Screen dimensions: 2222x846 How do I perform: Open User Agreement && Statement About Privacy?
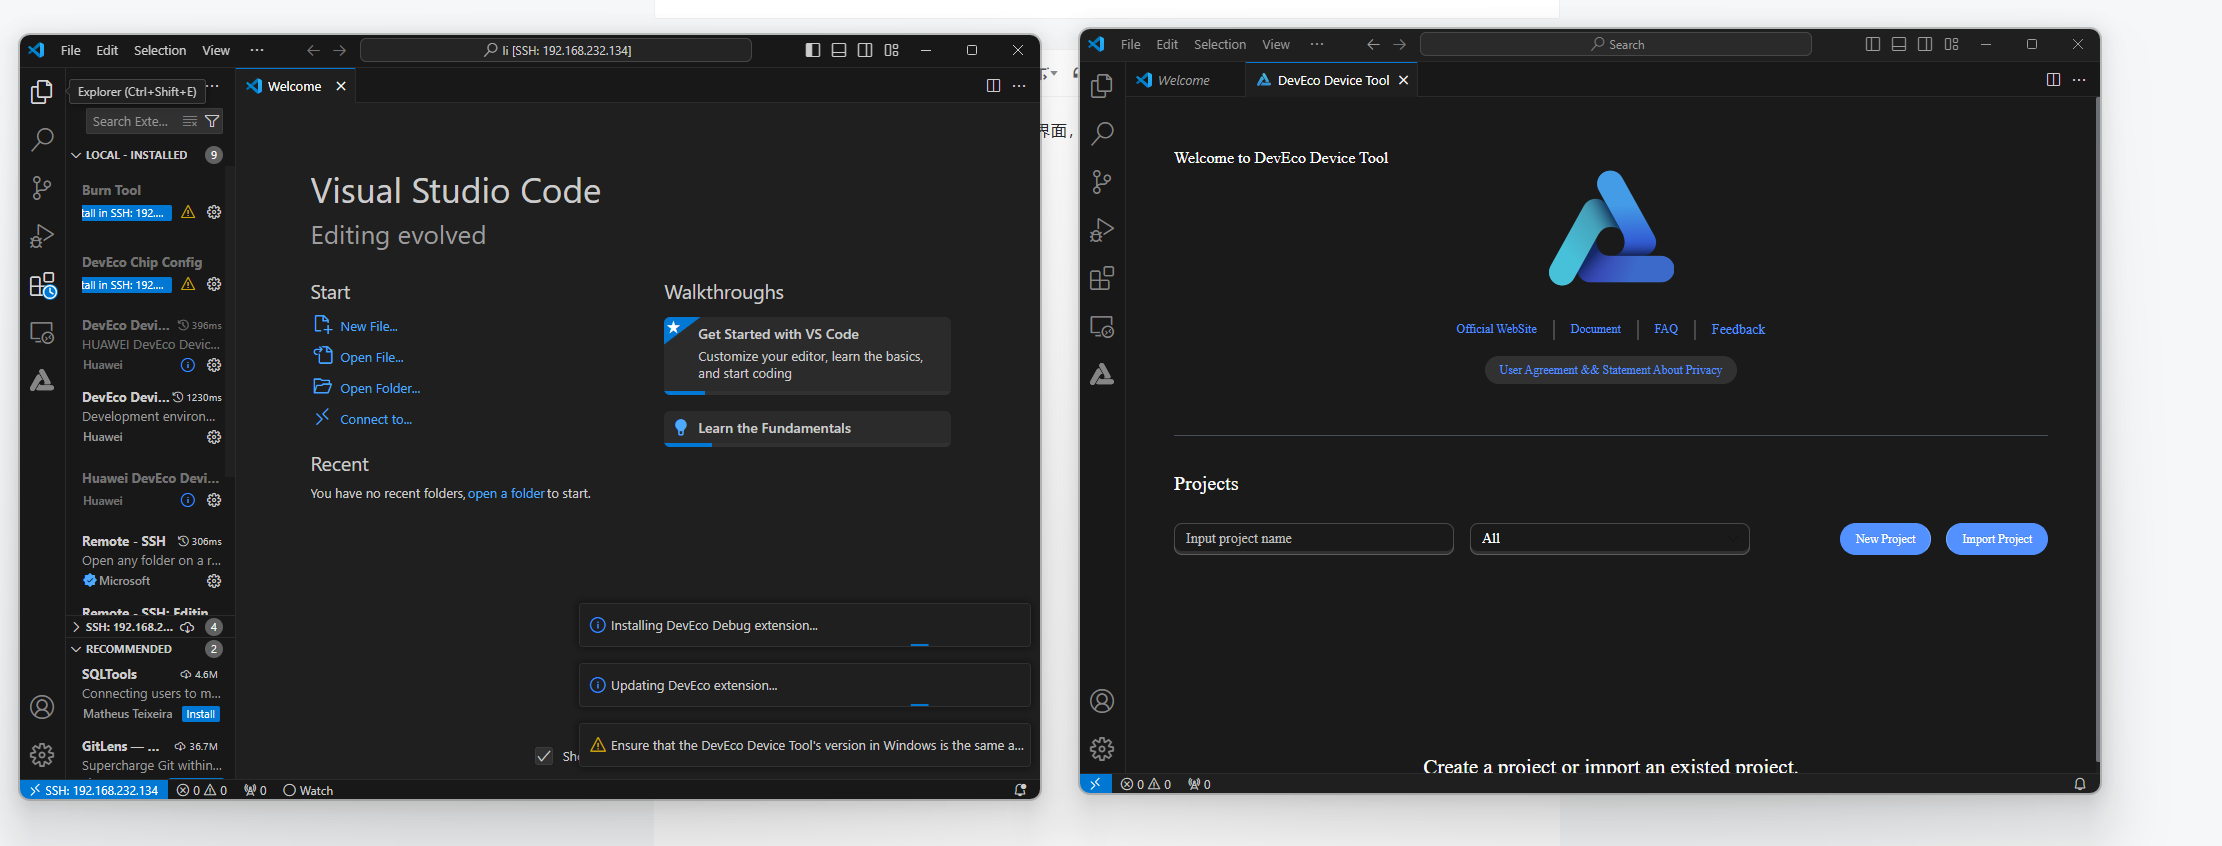[x=1610, y=370]
